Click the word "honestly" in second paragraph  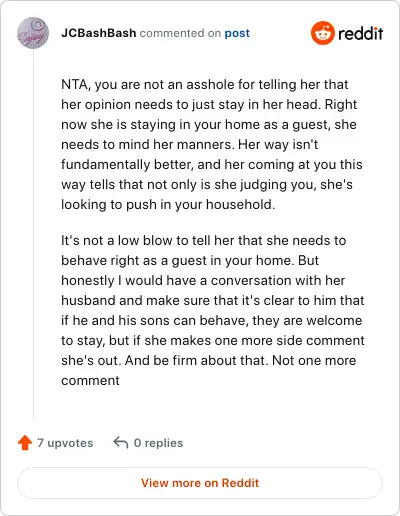[88, 281]
